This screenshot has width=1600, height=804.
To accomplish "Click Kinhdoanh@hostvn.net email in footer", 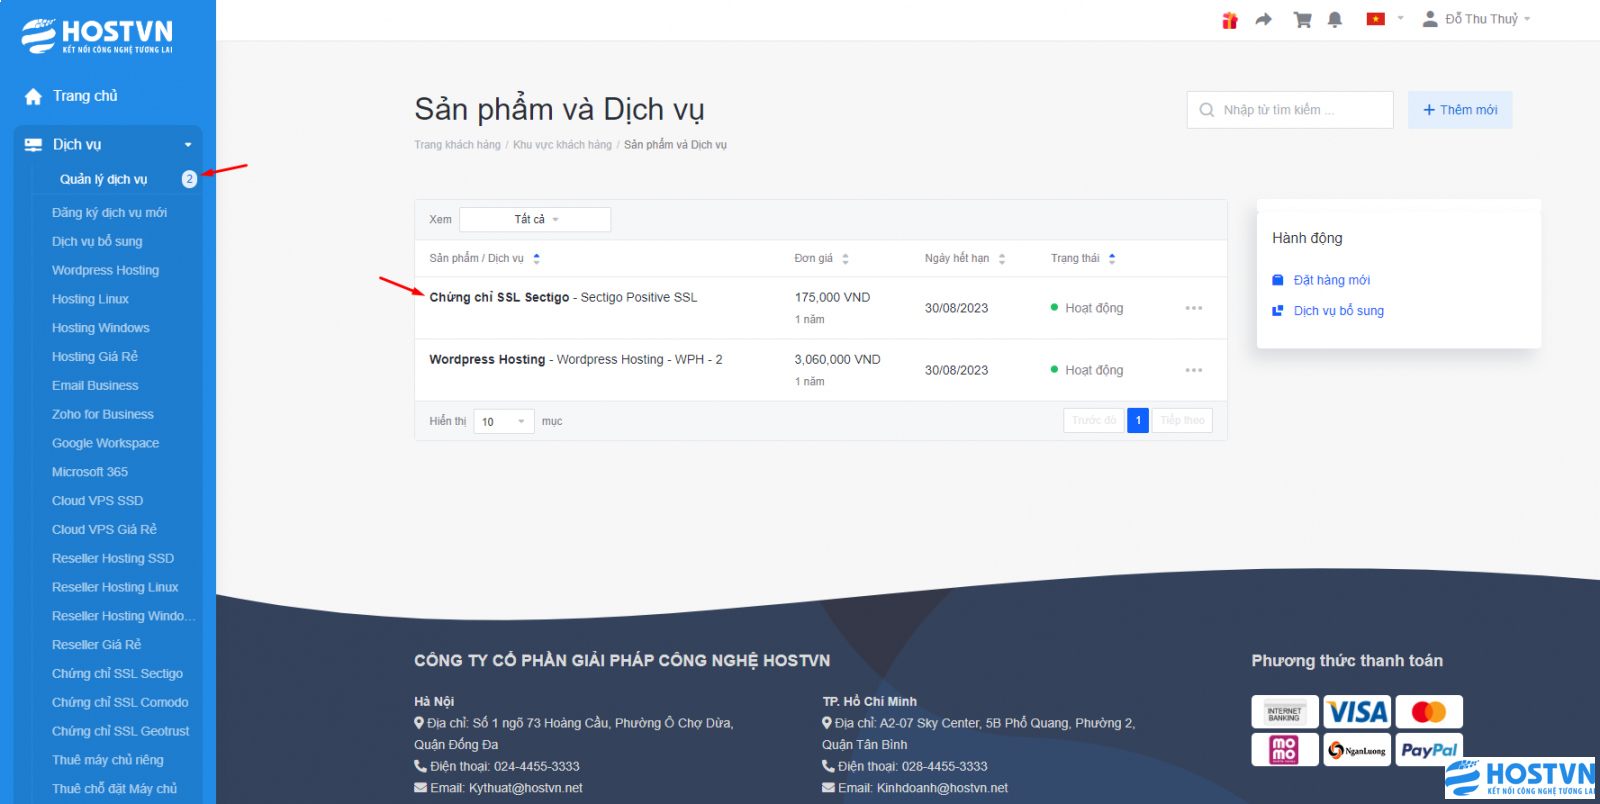I will 942,788.
